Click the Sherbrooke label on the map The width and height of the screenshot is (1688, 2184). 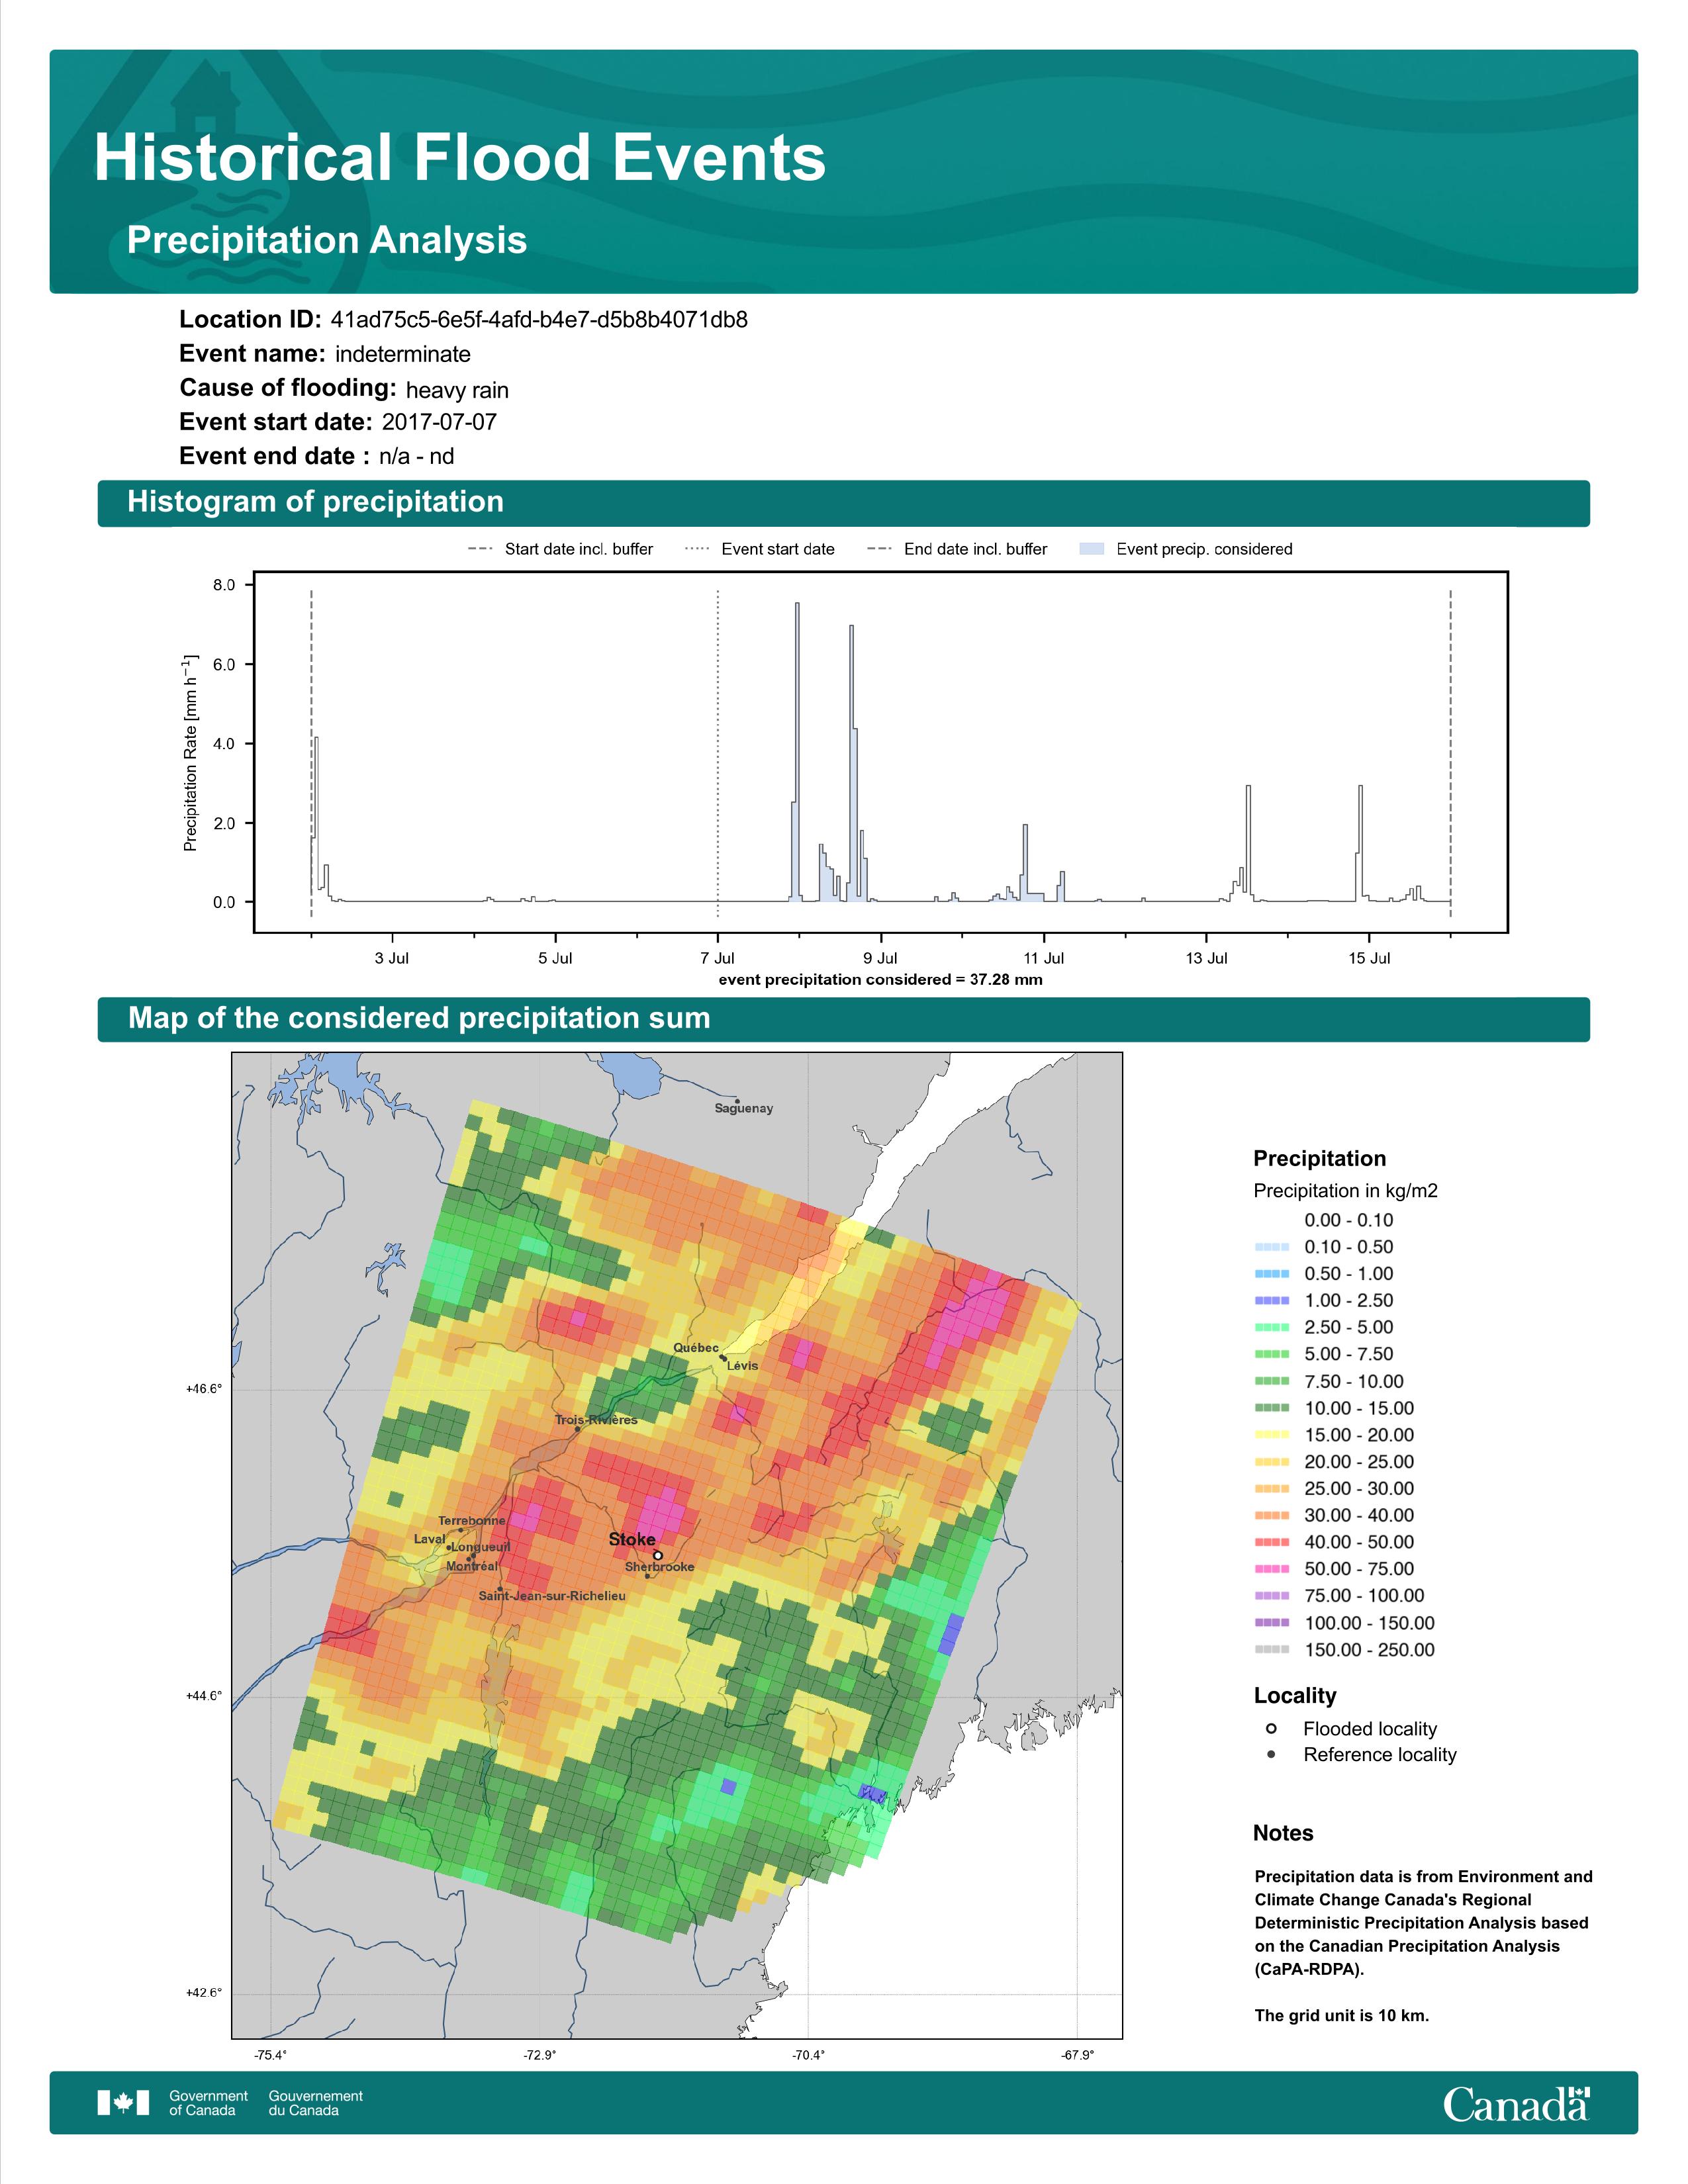pyautogui.click(x=659, y=1567)
